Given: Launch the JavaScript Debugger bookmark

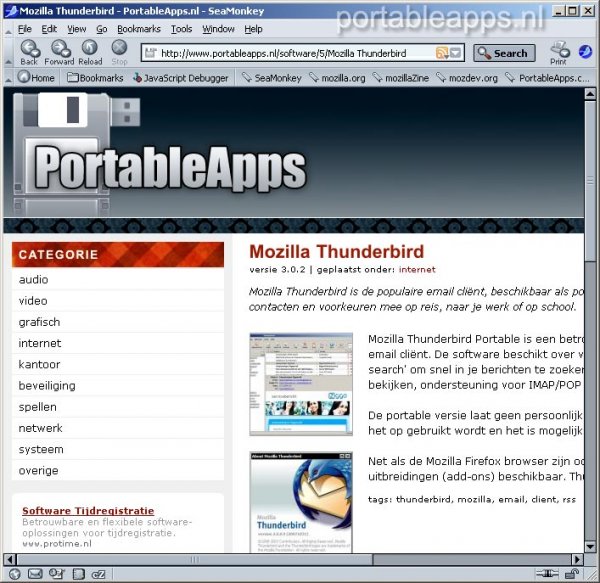Looking at the screenshot, I should tap(180, 78).
